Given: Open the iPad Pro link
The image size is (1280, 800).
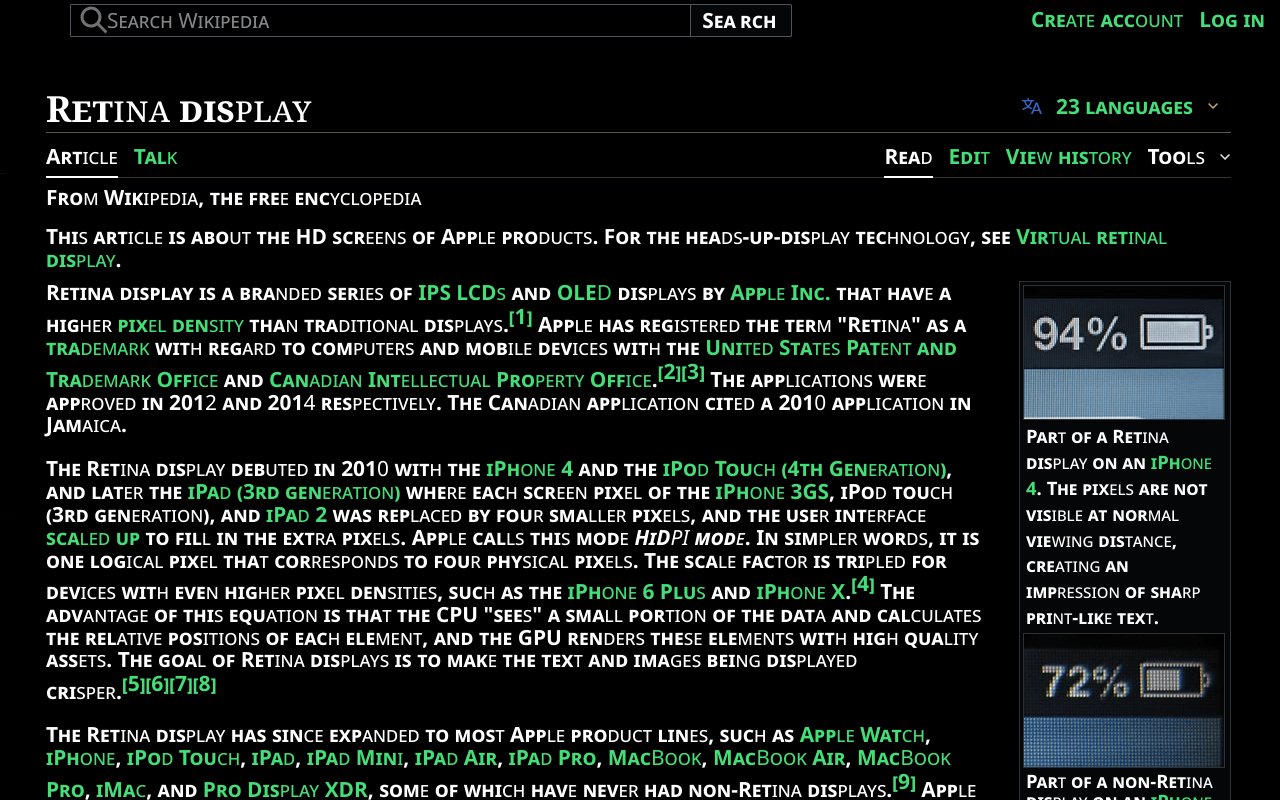Looking at the screenshot, I should pyautogui.click(x=552, y=758).
